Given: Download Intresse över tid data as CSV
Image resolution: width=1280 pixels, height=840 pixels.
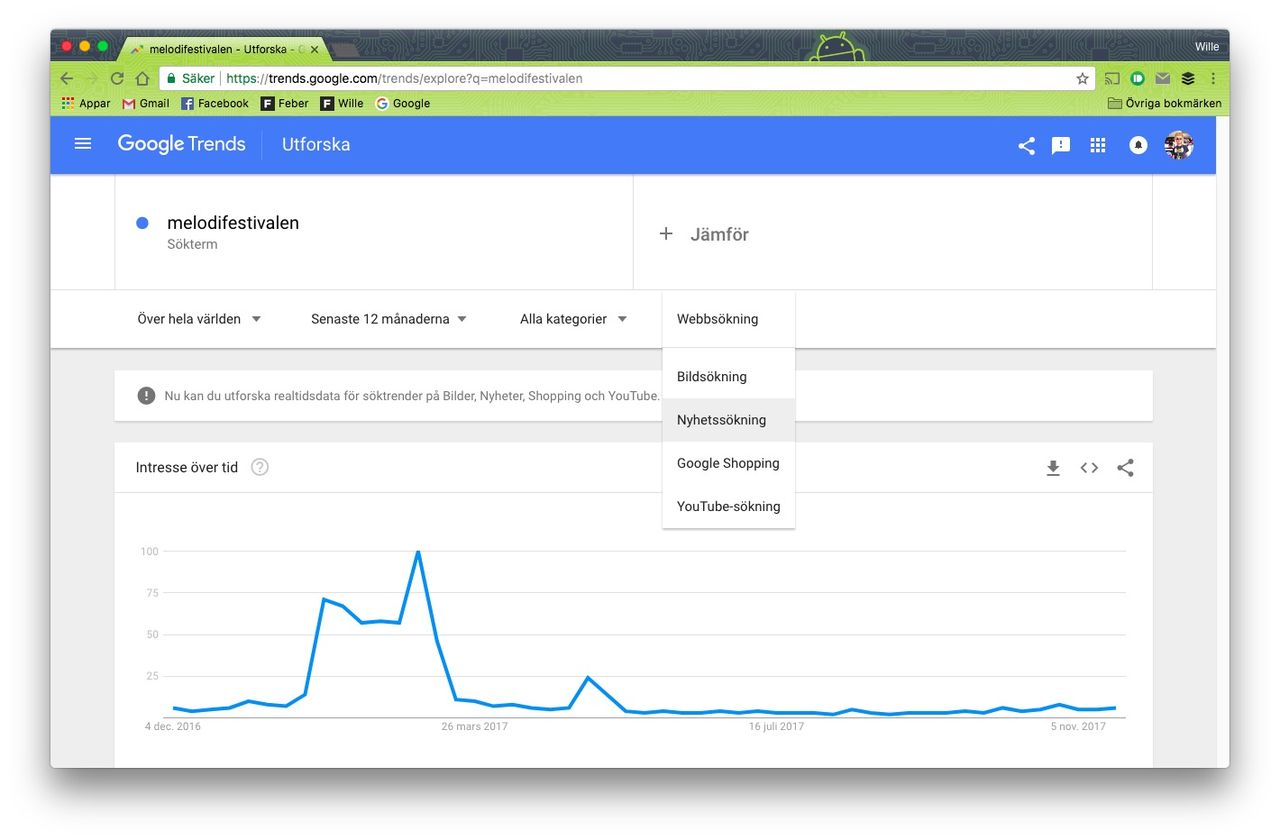Looking at the screenshot, I should click(x=1053, y=468).
